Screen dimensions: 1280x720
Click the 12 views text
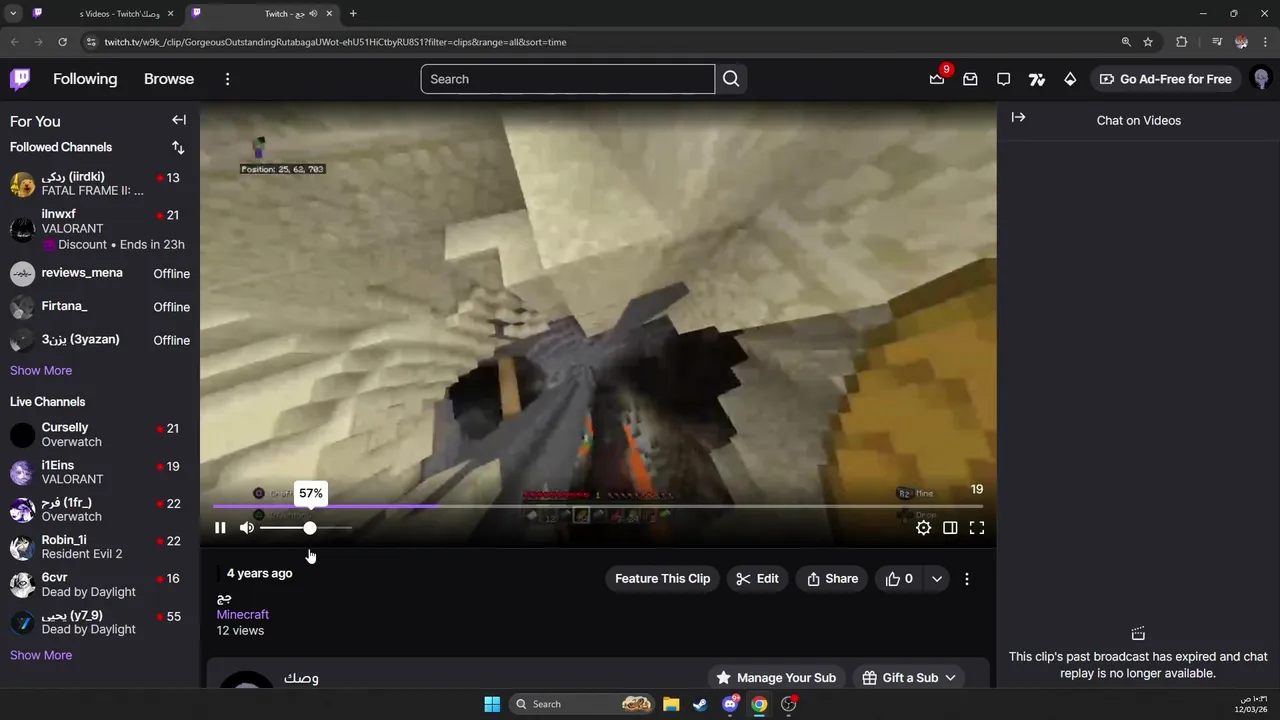[x=240, y=631]
